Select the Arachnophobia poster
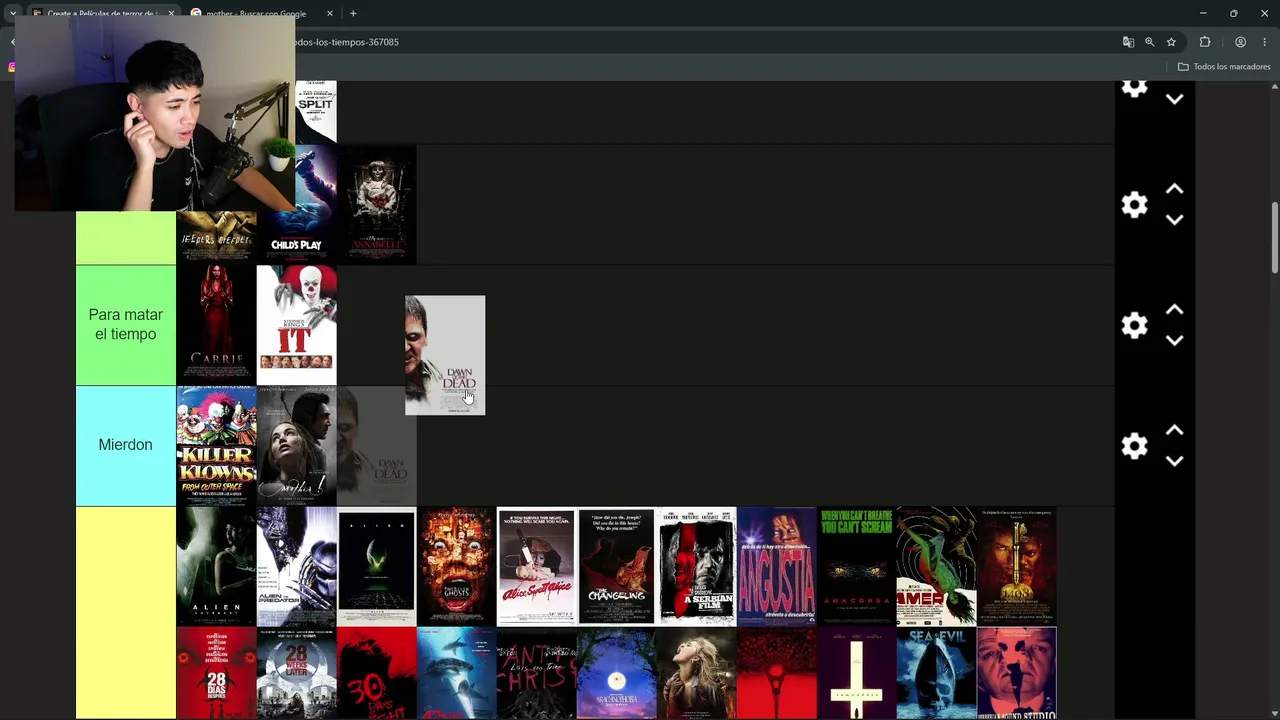Viewport: 1280px width, 720px height. click(617, 673)
